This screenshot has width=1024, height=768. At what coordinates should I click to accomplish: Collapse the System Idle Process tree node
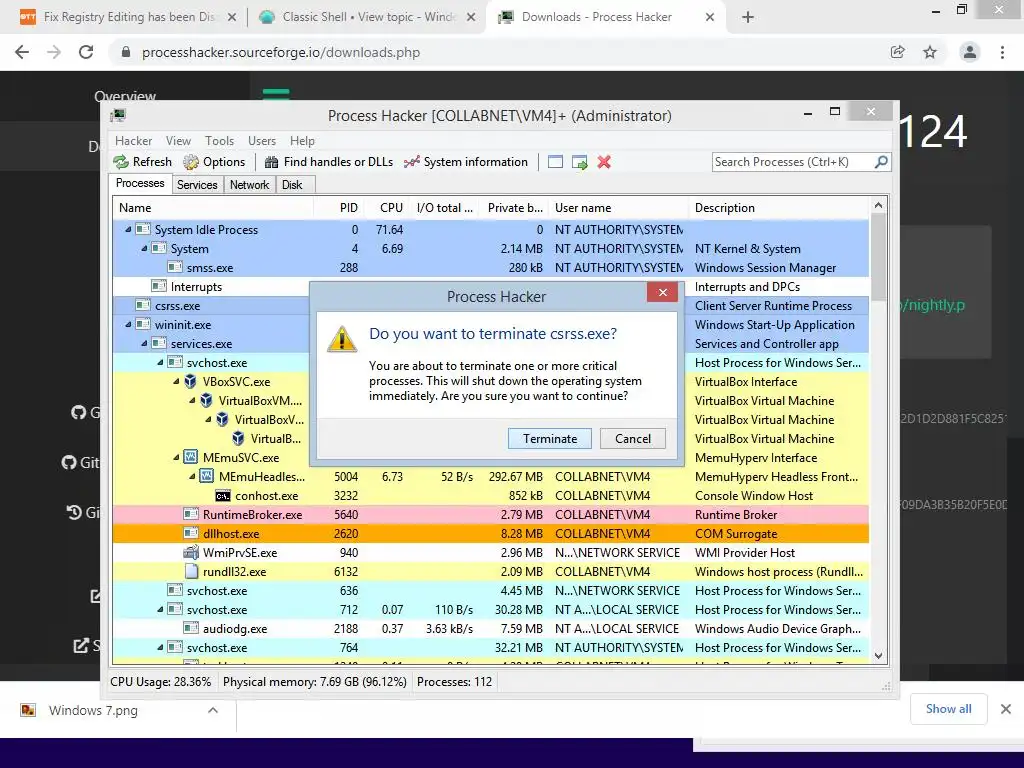[128, 229]
